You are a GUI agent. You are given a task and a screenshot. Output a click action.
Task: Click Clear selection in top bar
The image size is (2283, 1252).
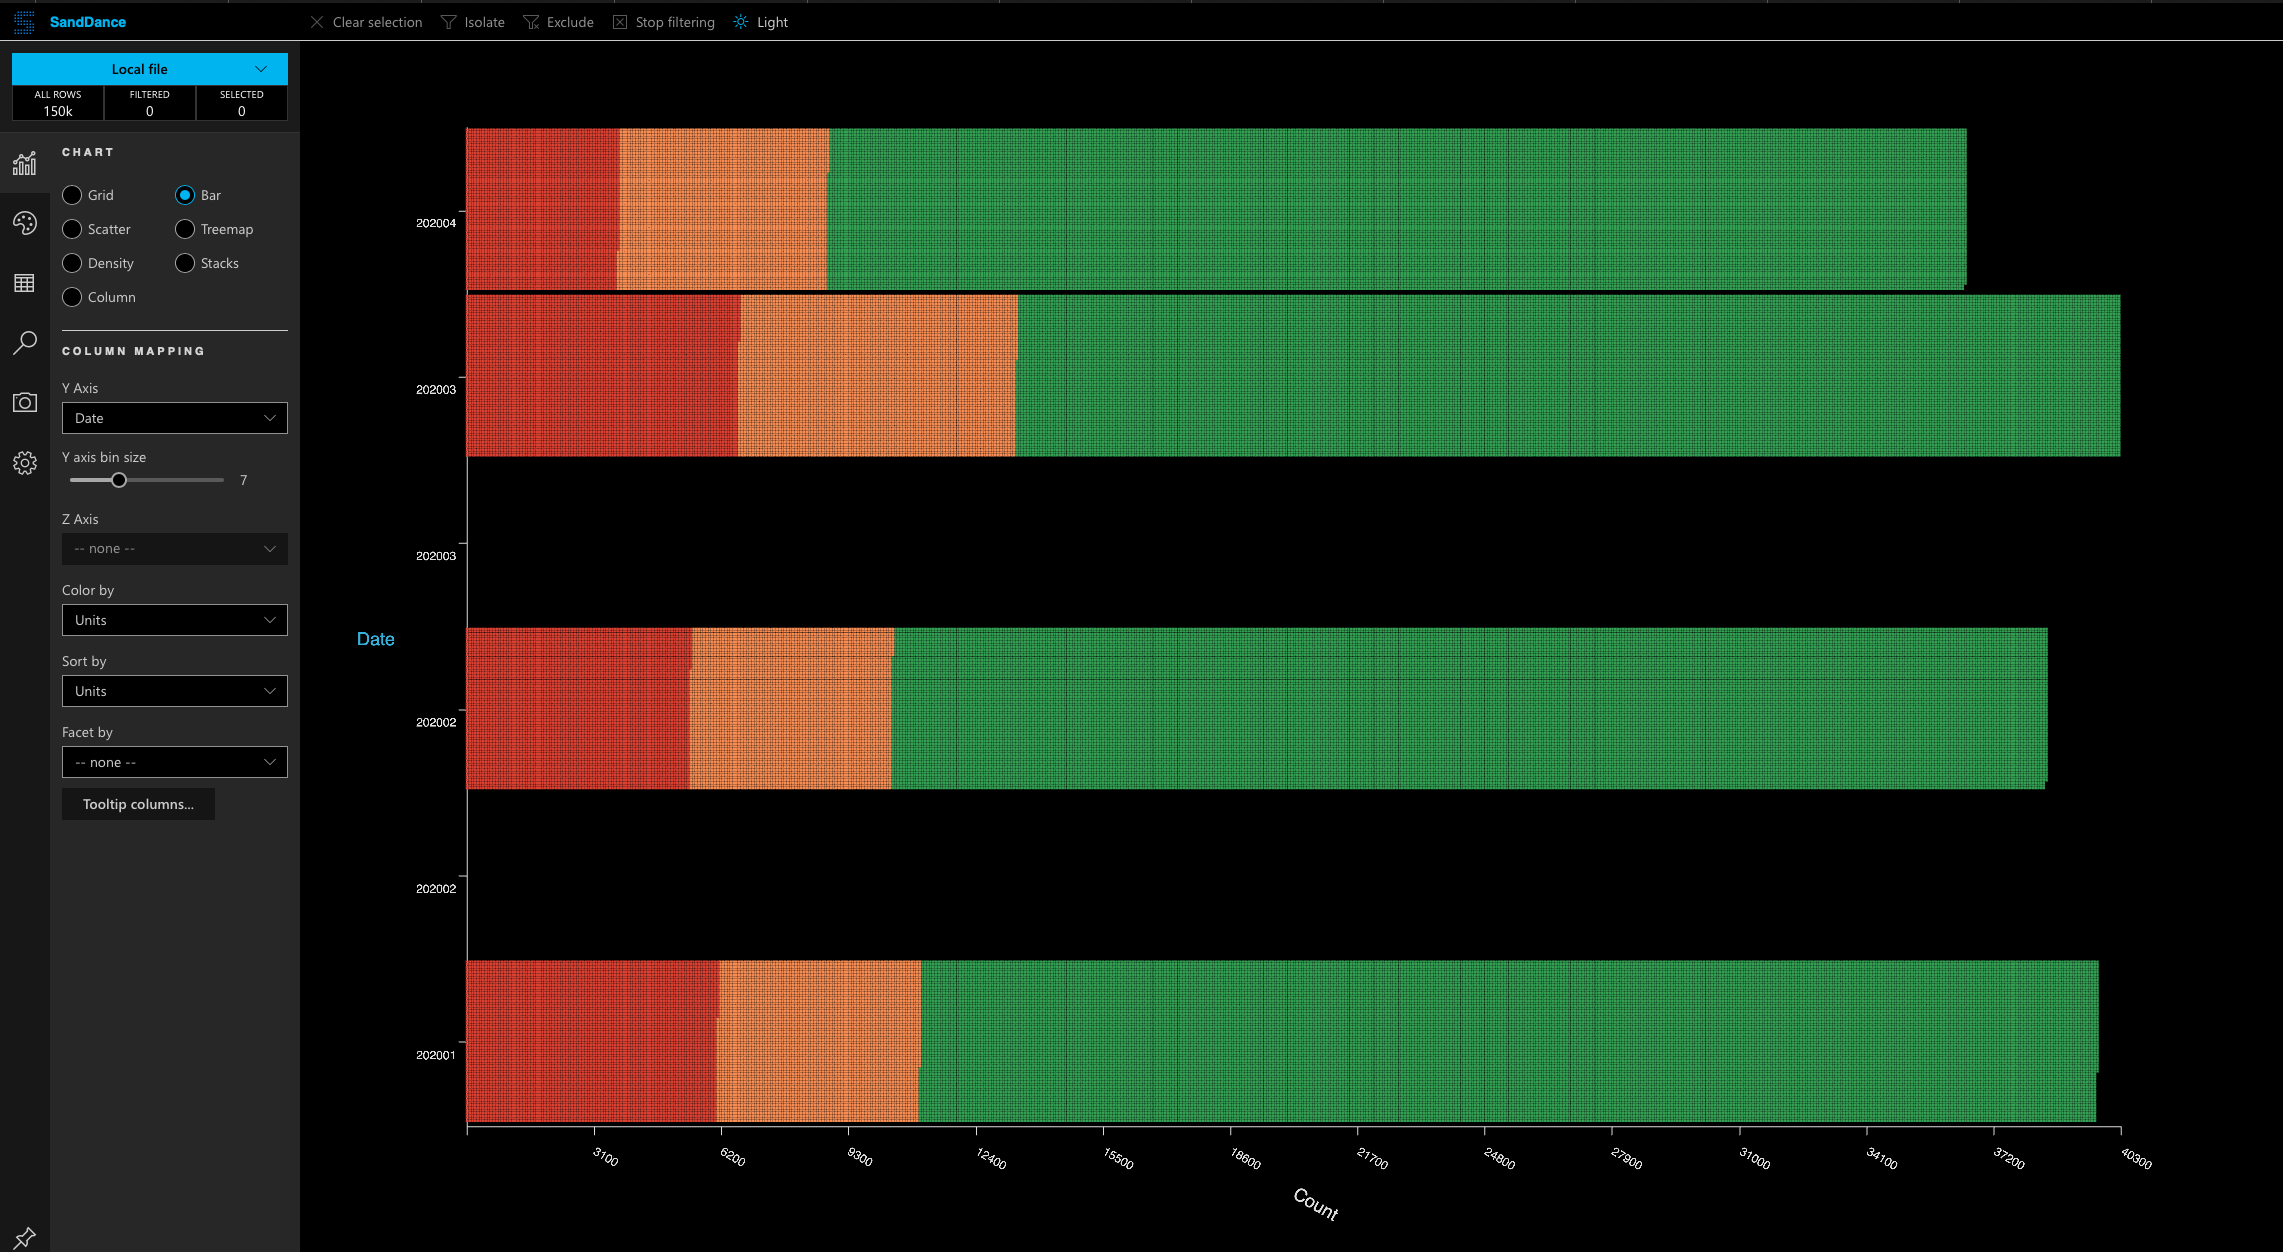coord(366,22)
